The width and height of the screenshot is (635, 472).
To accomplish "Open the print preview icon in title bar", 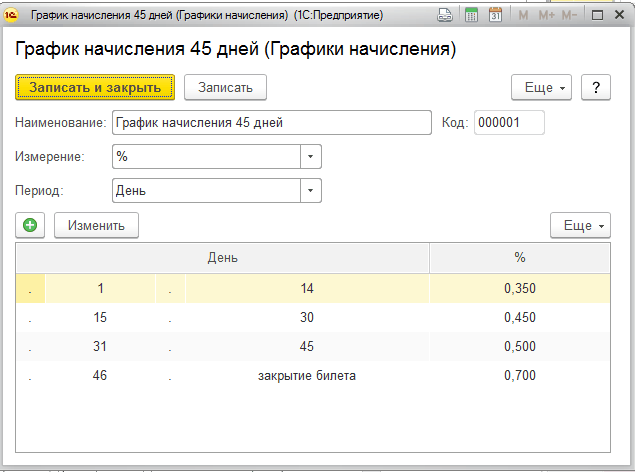I will tap(445, 15).
